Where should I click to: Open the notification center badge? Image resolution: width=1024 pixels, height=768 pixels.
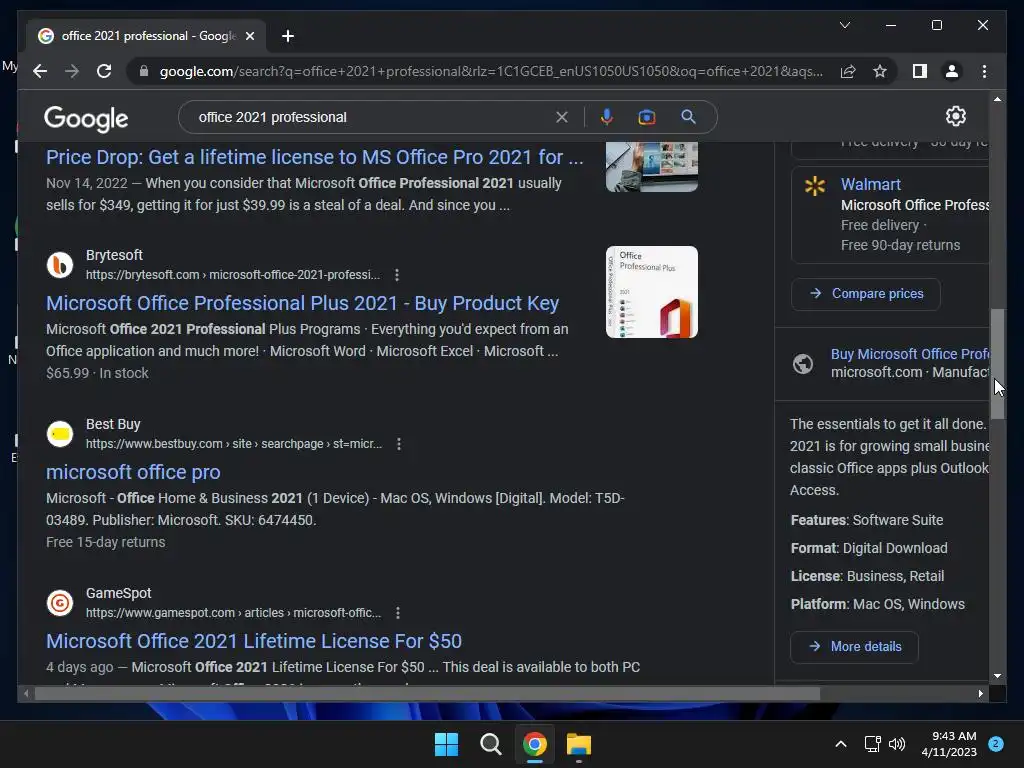996,744
